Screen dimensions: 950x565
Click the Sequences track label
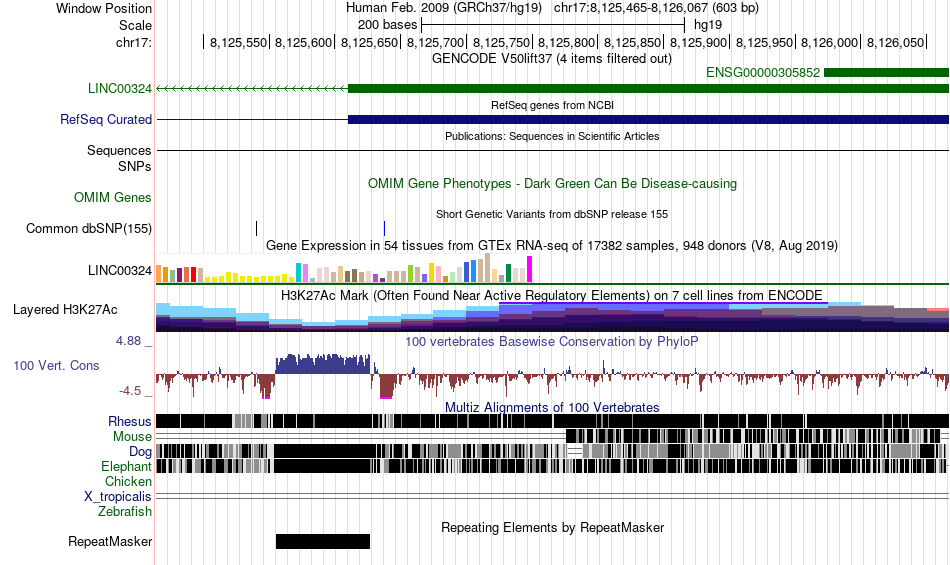point(119,150)
